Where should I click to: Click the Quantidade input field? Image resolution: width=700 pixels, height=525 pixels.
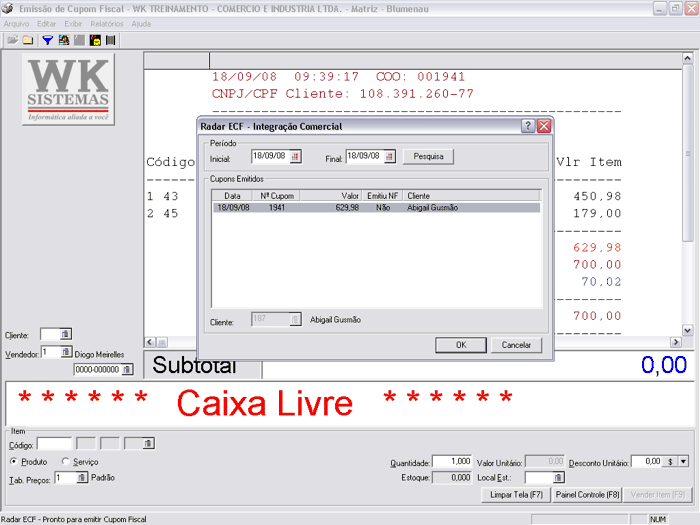453,462
